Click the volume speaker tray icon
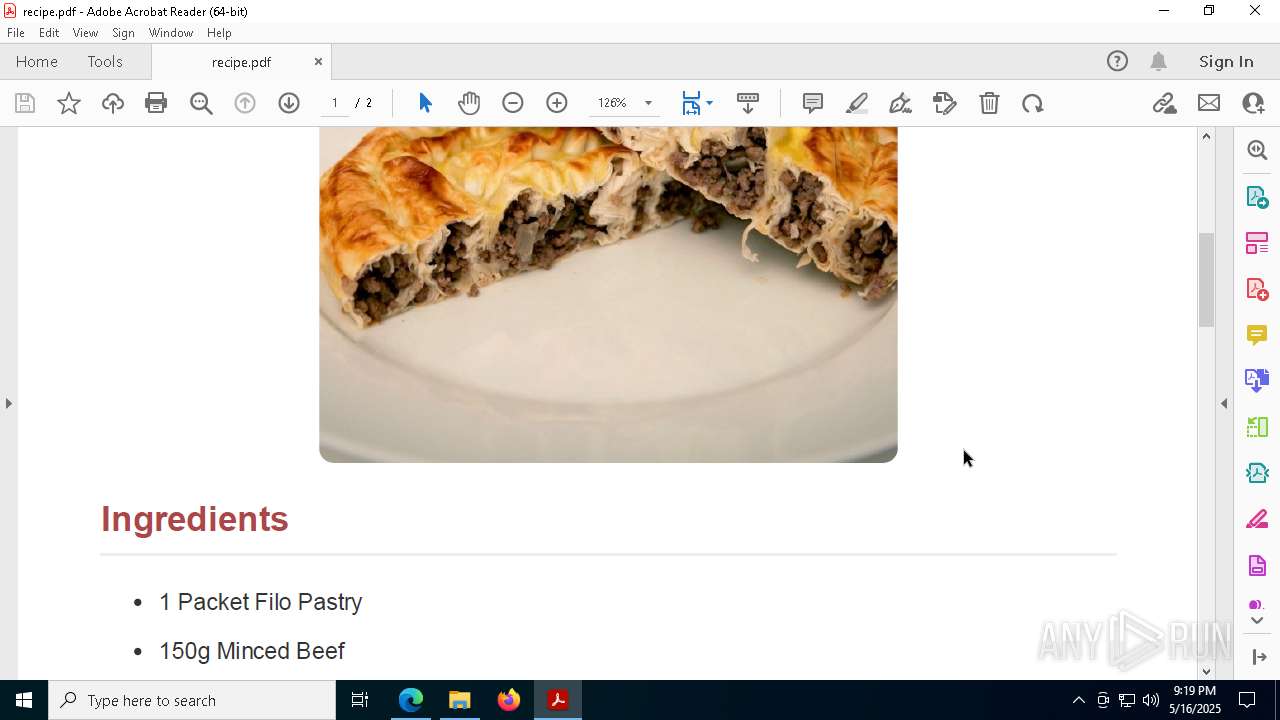The height and width of the screenshot is (720, 1280). click(1151, 700)
